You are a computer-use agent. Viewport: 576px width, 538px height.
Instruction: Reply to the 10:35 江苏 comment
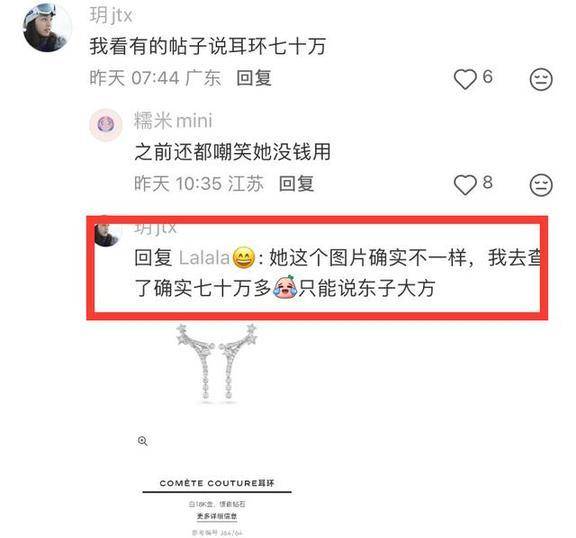[296, 184]
